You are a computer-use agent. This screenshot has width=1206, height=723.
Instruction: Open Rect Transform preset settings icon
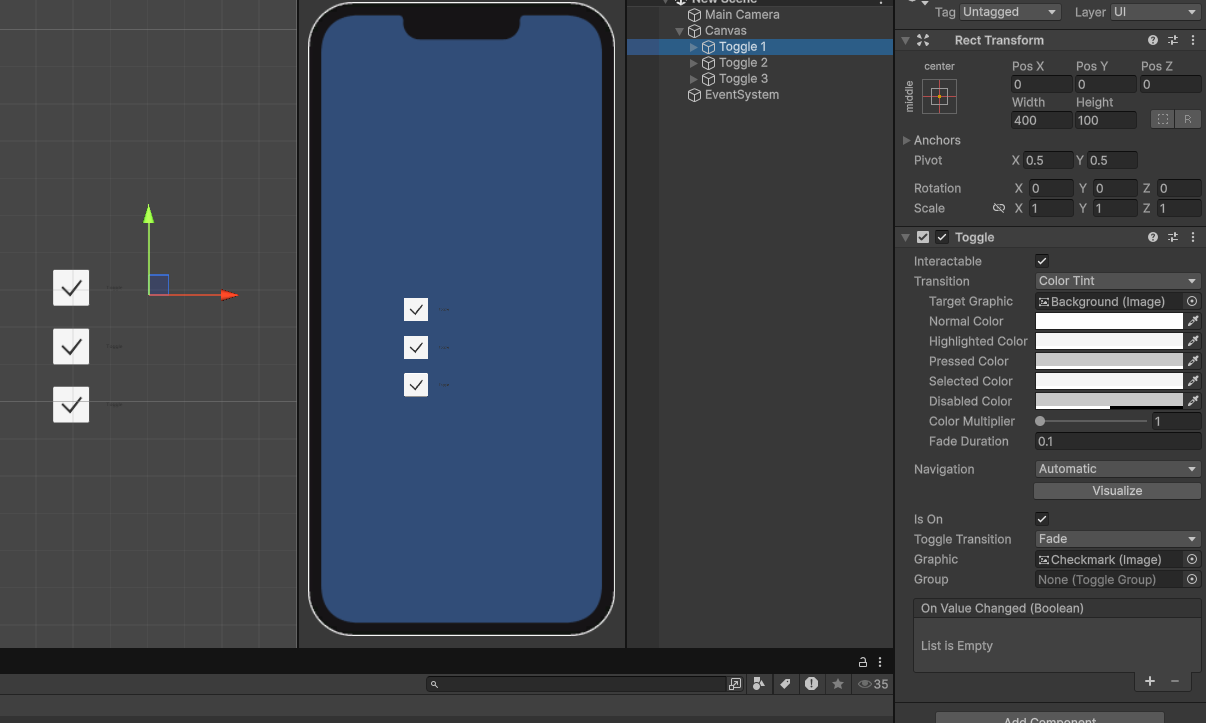tap(1173, 40)
